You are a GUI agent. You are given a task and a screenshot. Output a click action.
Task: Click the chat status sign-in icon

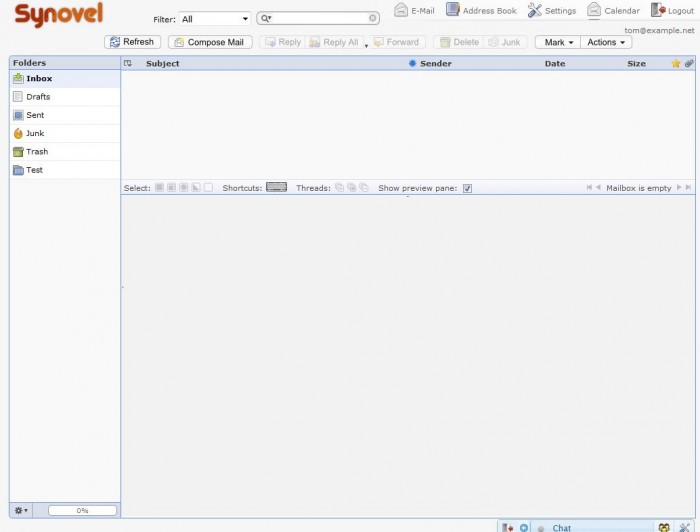point(507,528)
